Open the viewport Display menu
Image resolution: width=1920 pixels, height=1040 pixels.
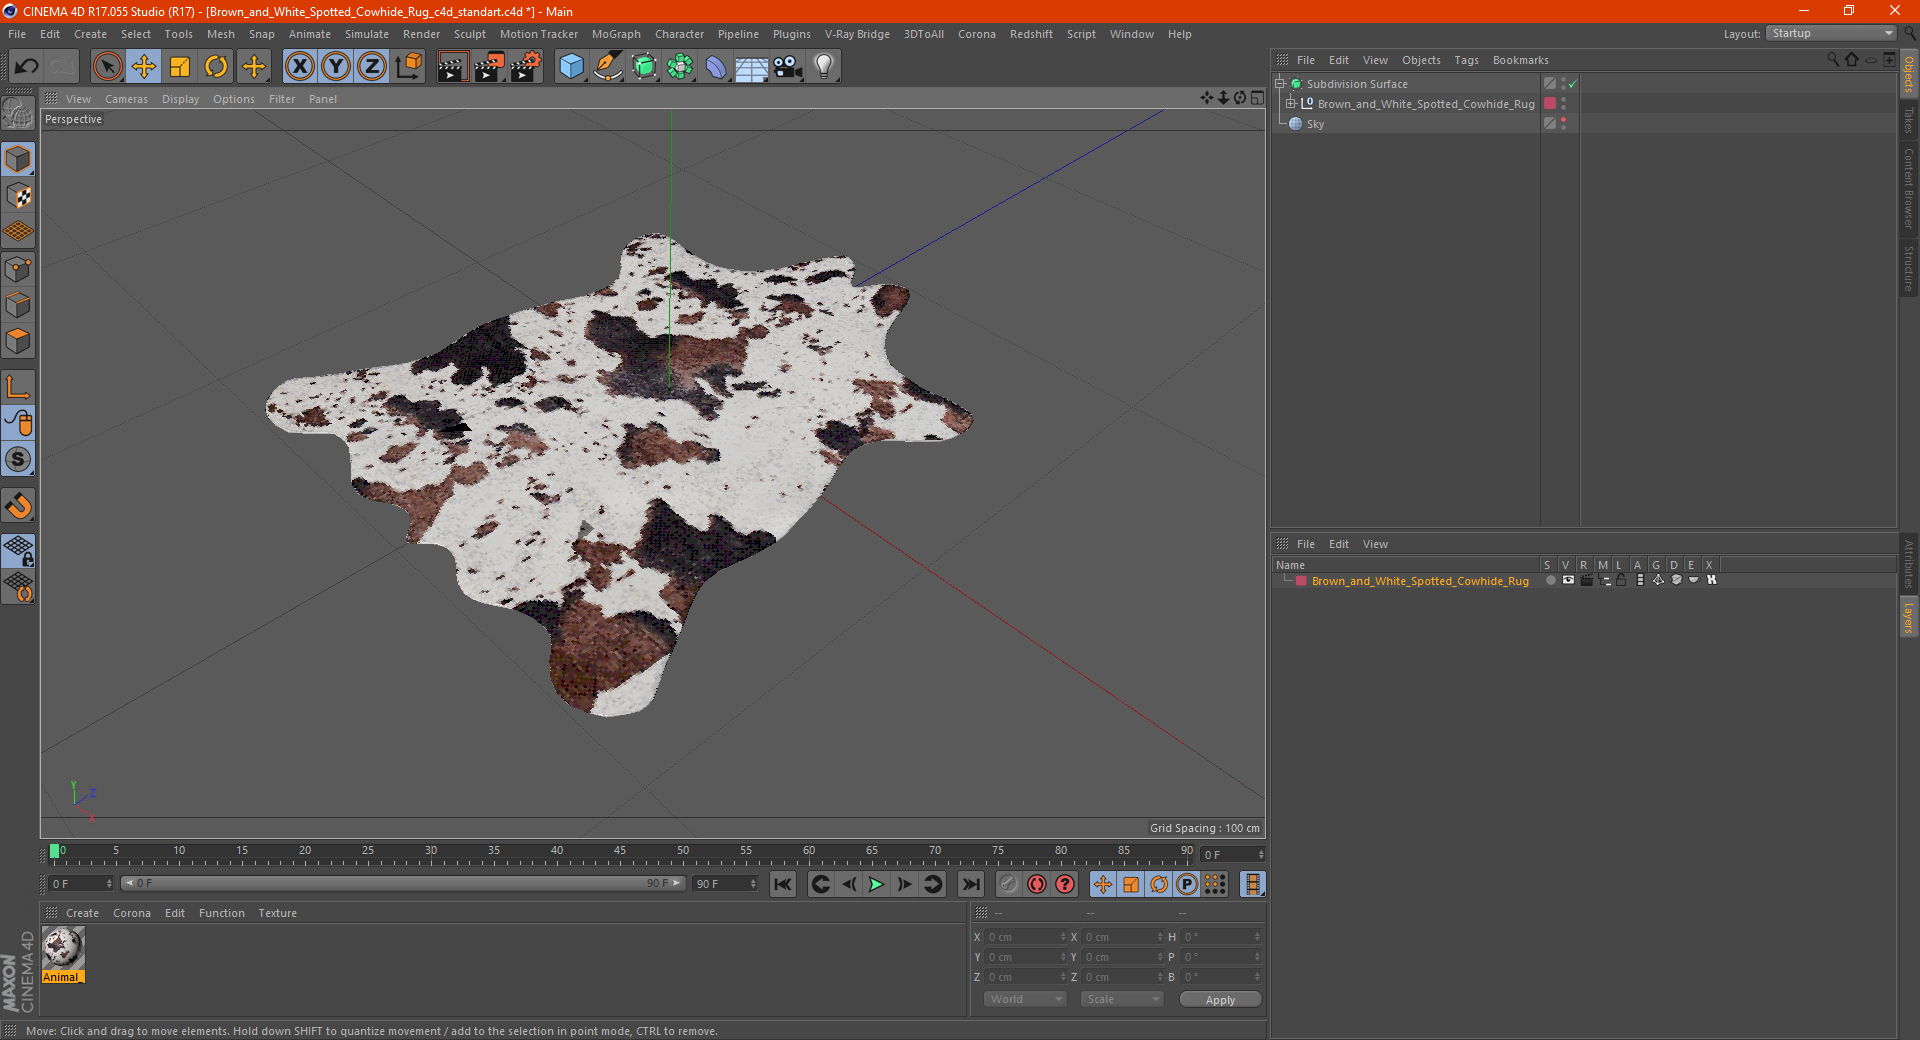180,99
